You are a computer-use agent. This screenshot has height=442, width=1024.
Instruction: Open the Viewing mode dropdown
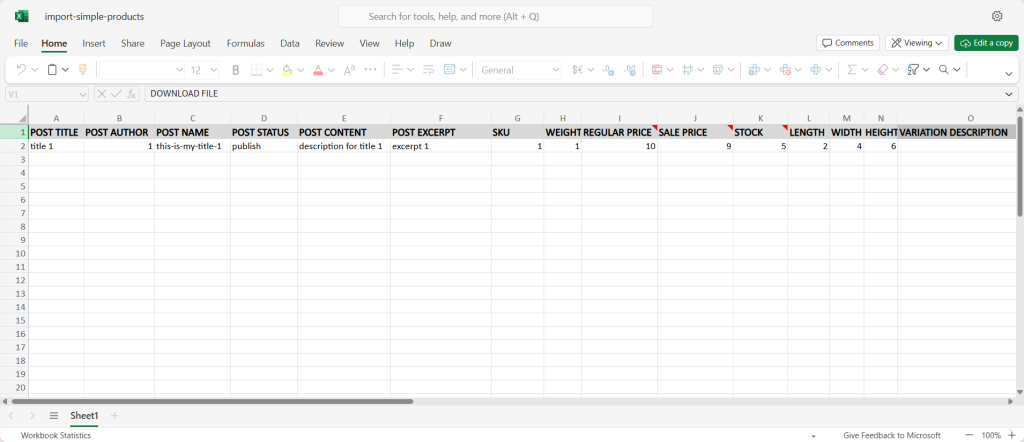[x=917, y=43]
